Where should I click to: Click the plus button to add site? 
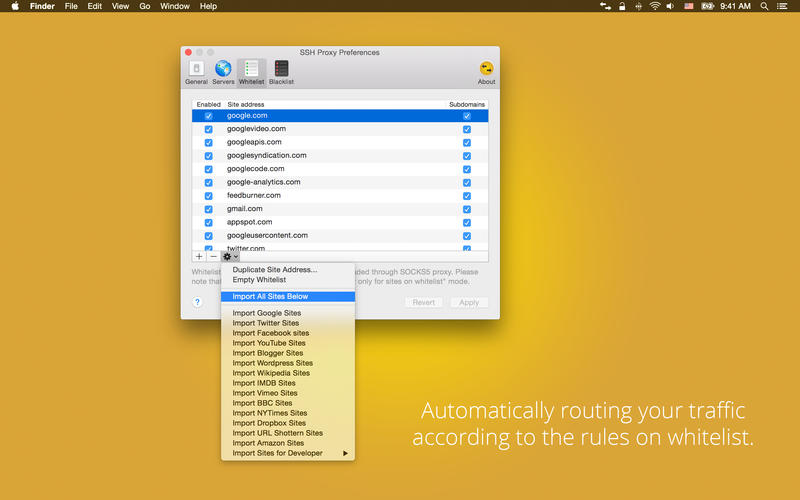click(x=199, y=257)
